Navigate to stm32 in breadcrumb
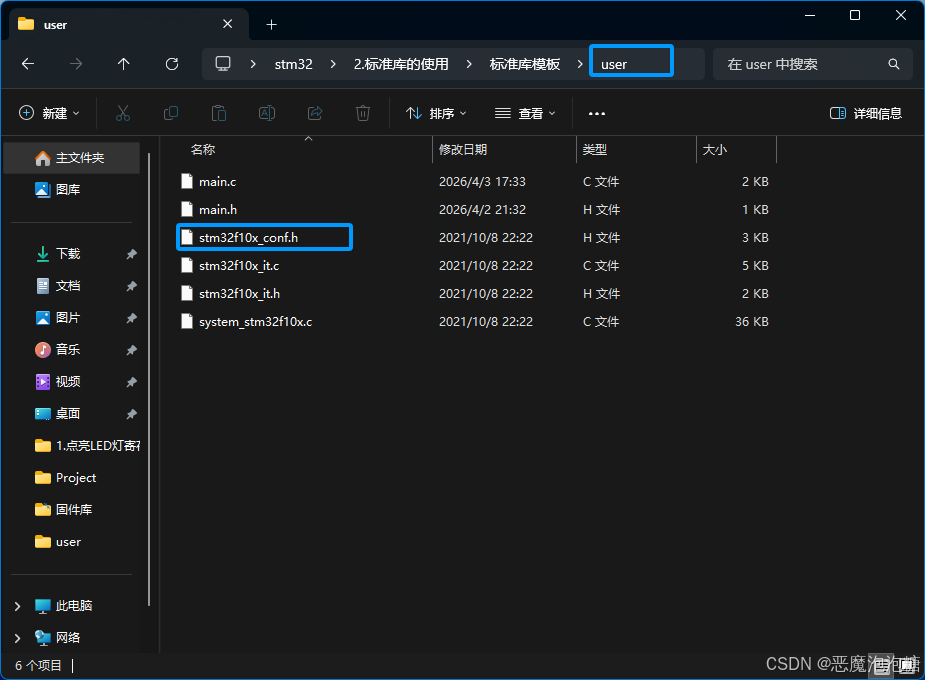Viewport: 925px width, 680px height. click(x=293, y=64)
